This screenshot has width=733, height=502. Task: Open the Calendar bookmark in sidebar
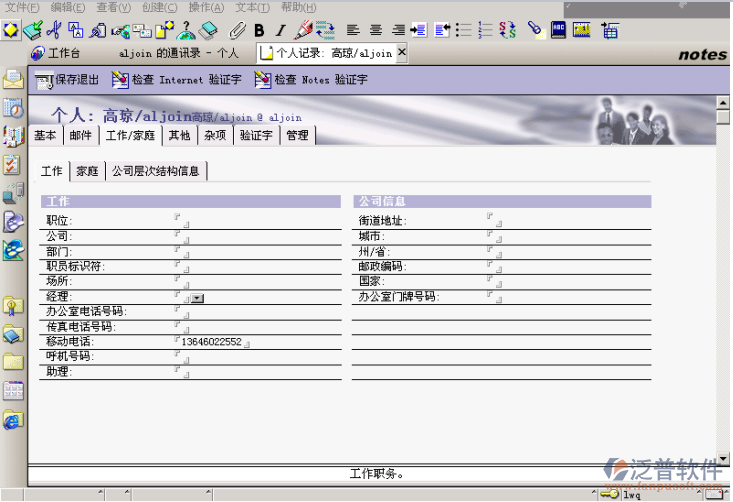13,108
